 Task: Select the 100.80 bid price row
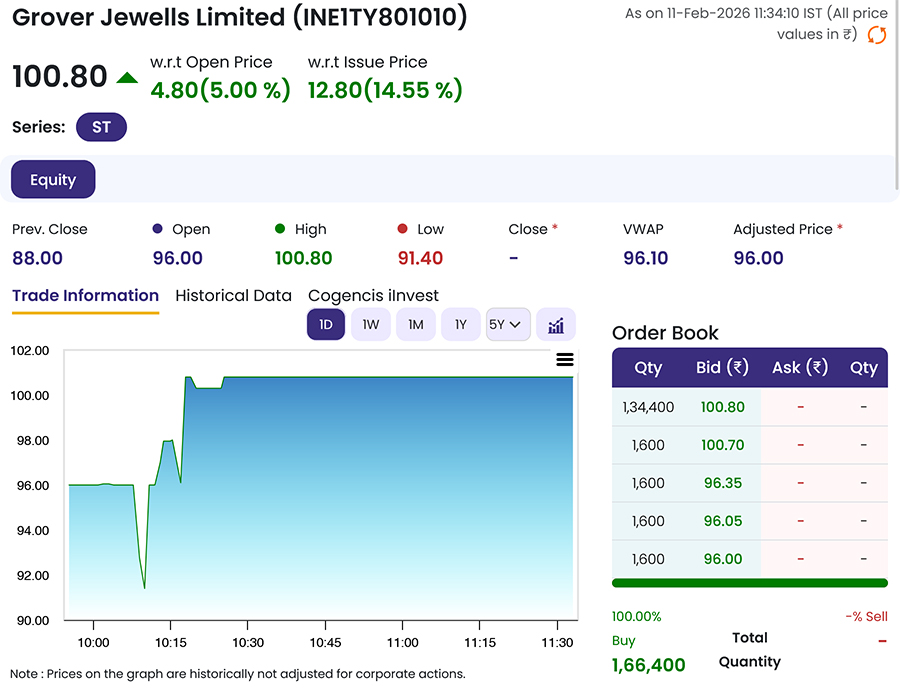(x=723, y=407)
